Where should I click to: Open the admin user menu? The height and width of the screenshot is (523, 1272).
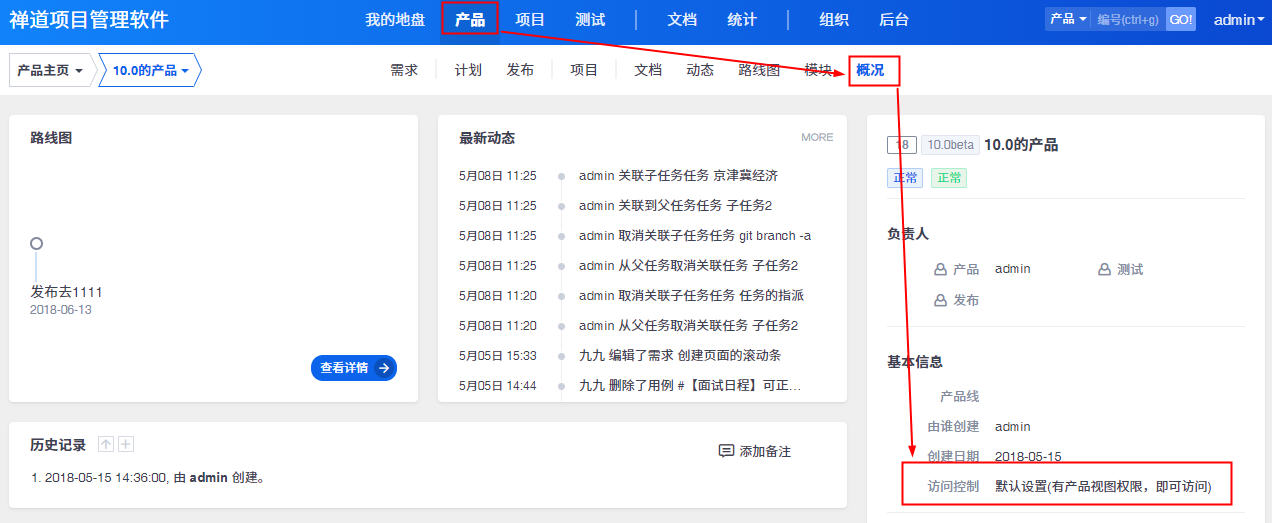click(1239, 19)
